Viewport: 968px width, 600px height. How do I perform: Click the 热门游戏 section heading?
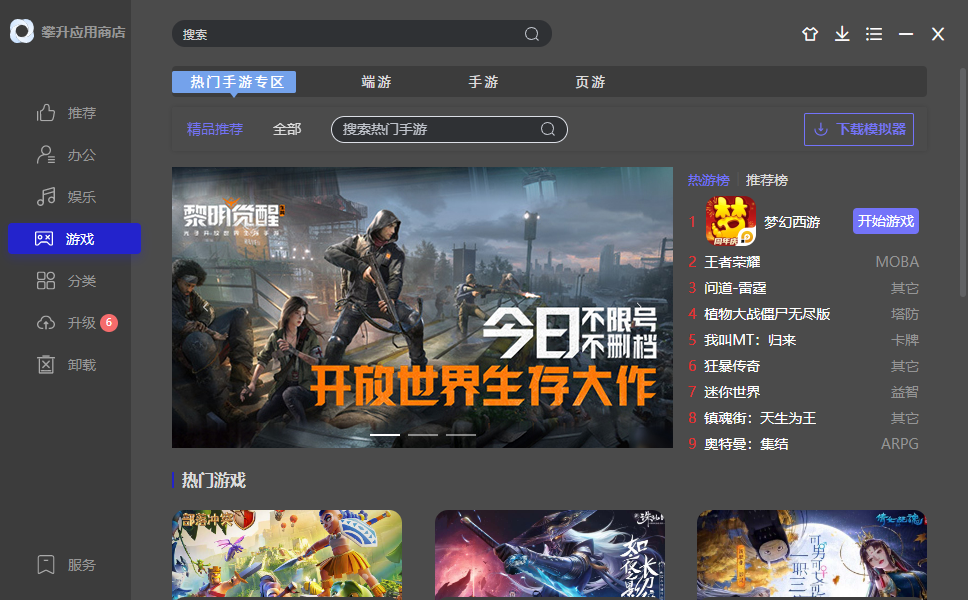coord(214,480)
